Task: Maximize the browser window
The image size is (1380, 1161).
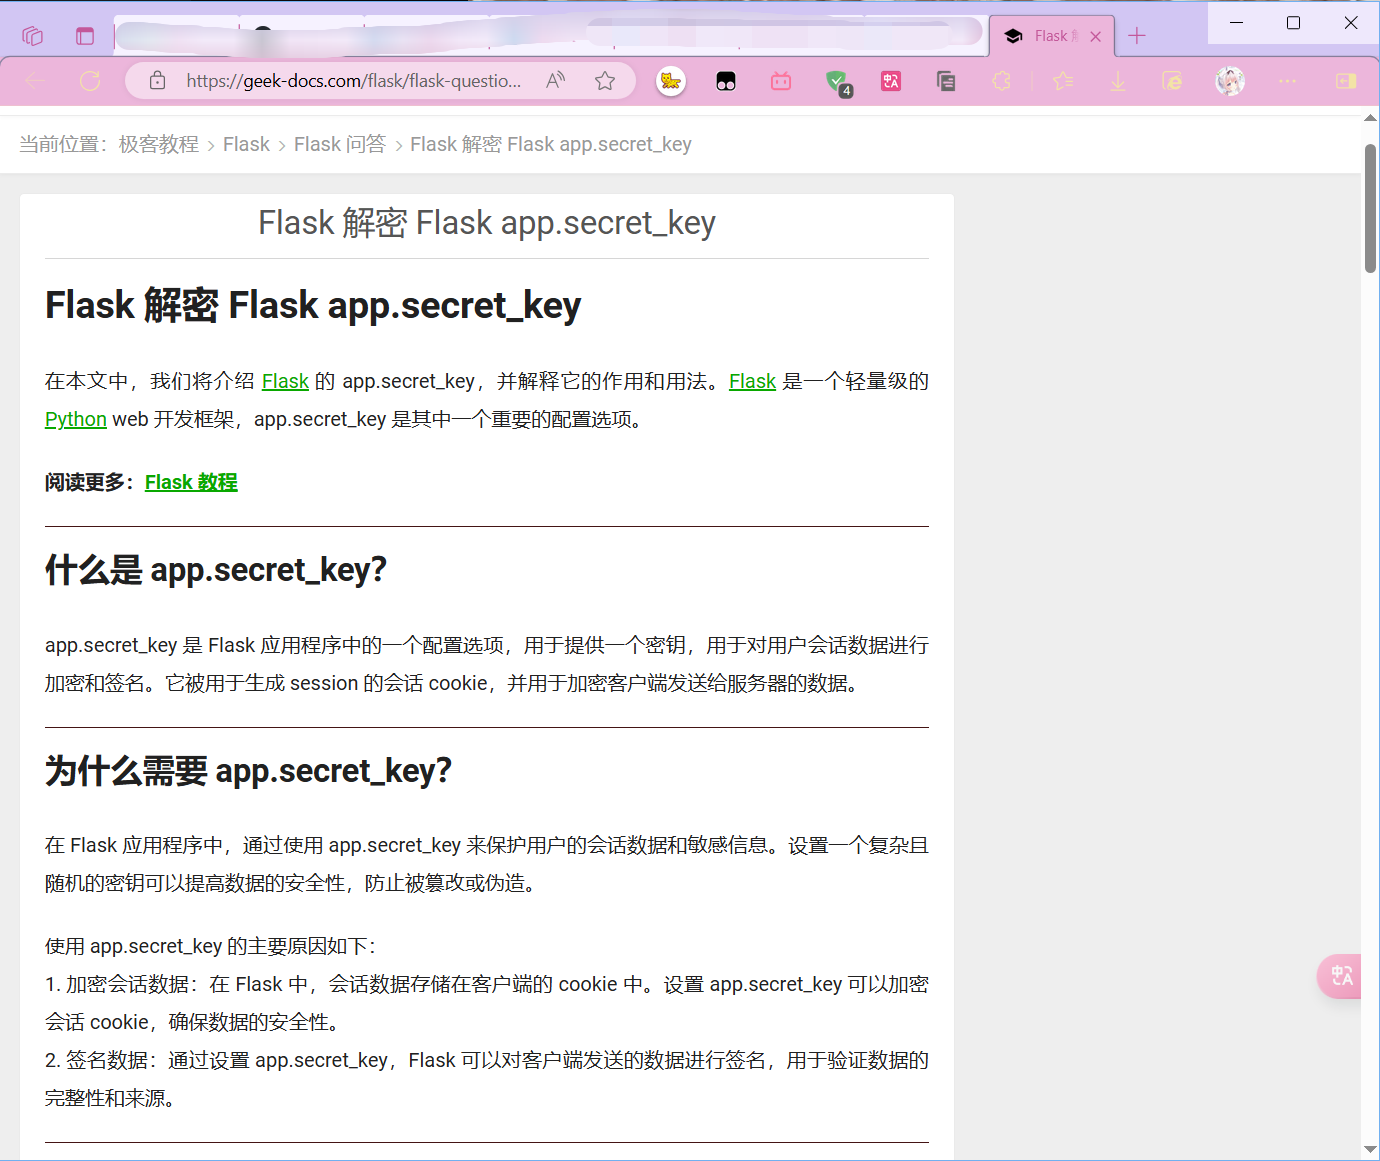Action: [1293, 22]
